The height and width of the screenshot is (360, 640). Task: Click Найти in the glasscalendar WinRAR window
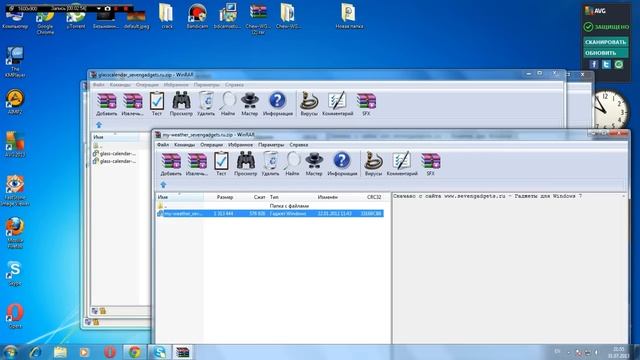coord(228,104)
